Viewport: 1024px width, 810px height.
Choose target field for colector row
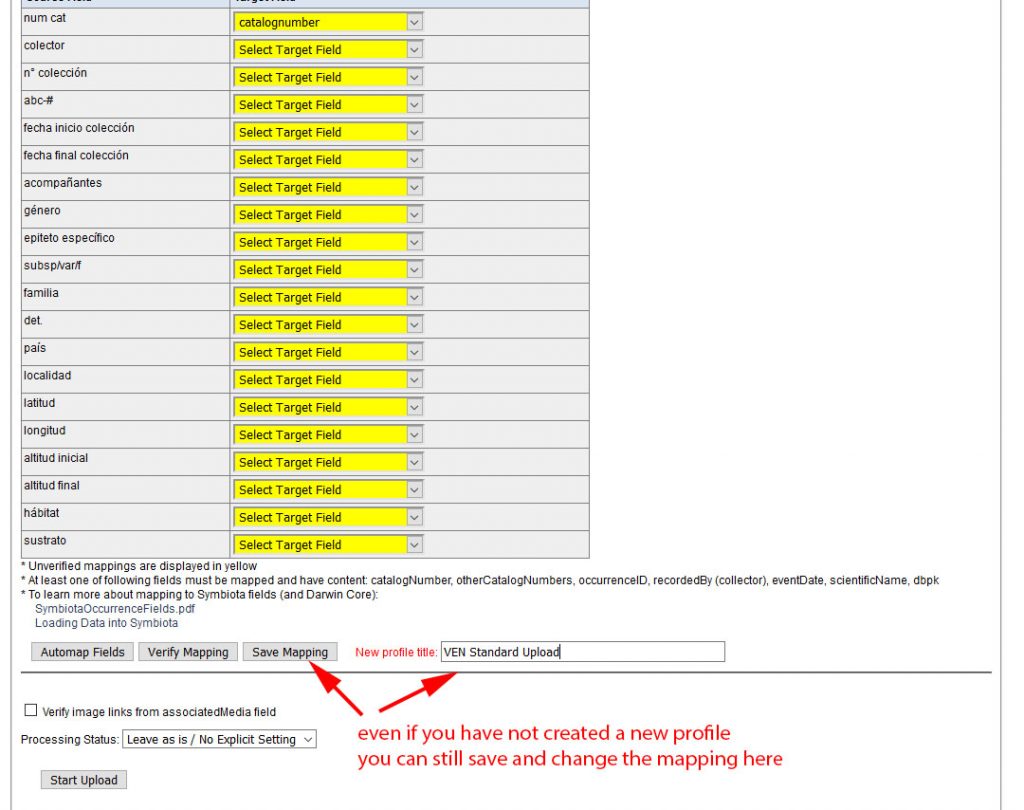coord(328,50)
